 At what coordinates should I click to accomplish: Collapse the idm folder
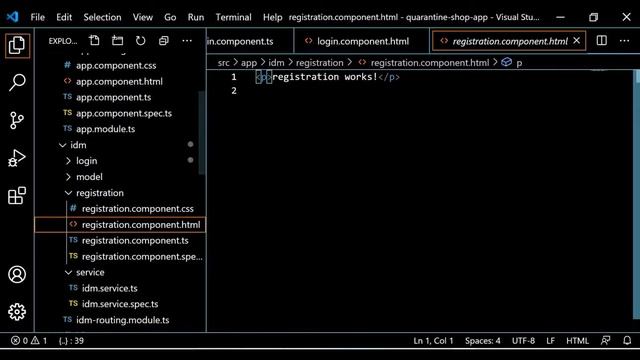62,145
